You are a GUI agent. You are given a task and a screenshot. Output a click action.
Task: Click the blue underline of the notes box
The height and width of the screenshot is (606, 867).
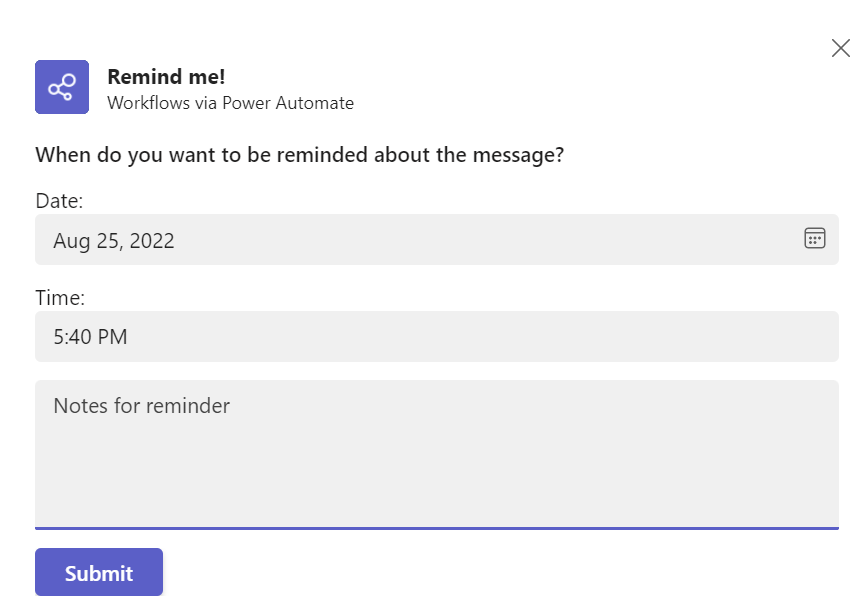(x=436, y=527)
